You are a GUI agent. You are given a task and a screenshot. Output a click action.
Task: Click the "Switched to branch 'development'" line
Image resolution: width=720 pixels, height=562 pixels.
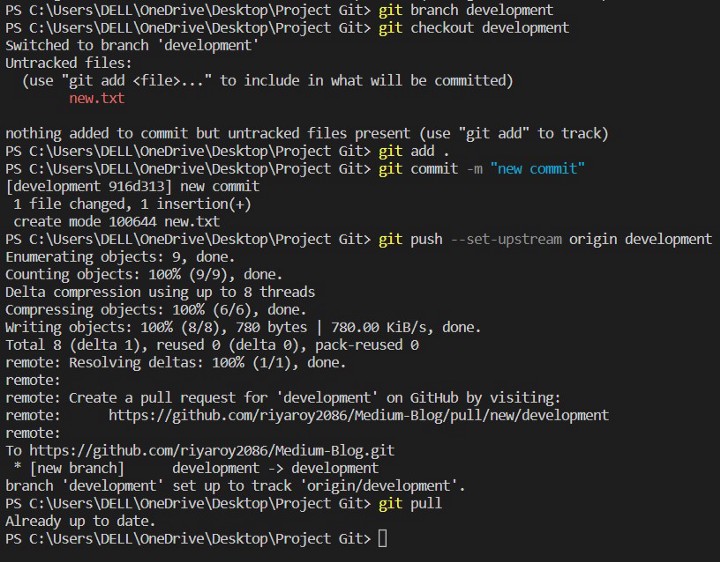click(x=132, y=45)
